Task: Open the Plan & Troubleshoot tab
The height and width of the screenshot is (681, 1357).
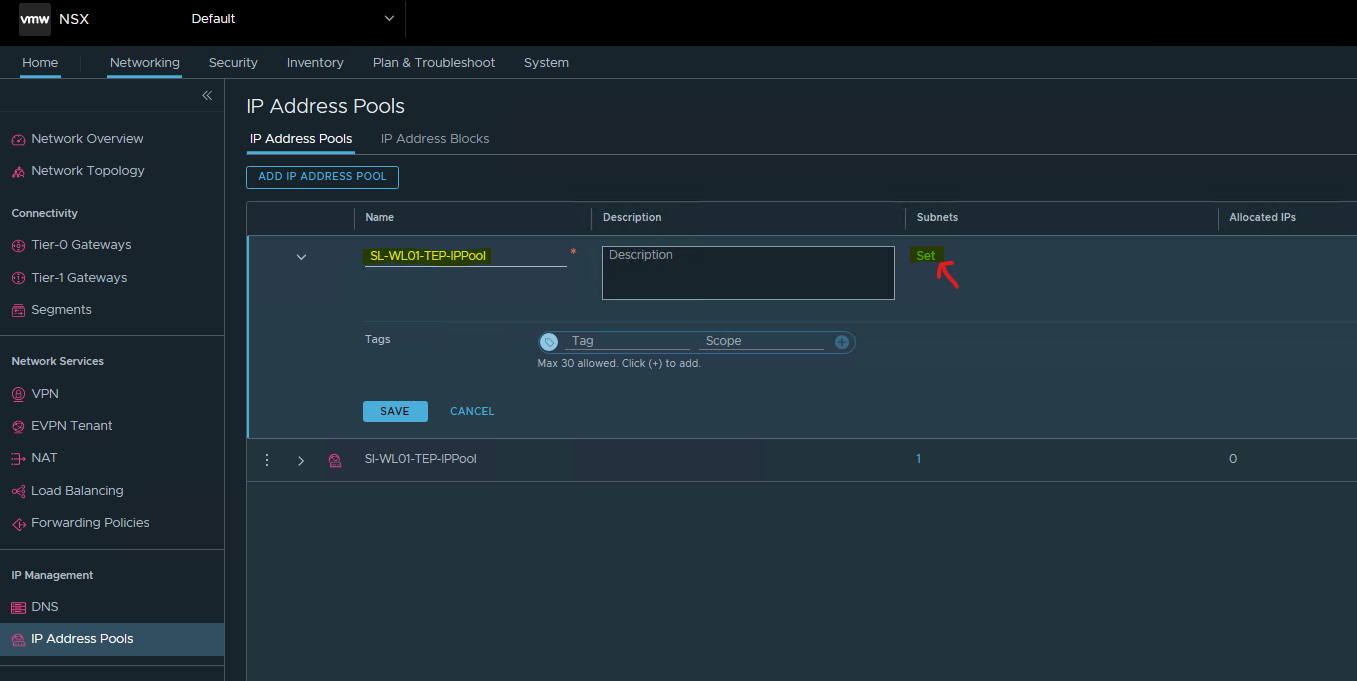Action: click(434, 62)
